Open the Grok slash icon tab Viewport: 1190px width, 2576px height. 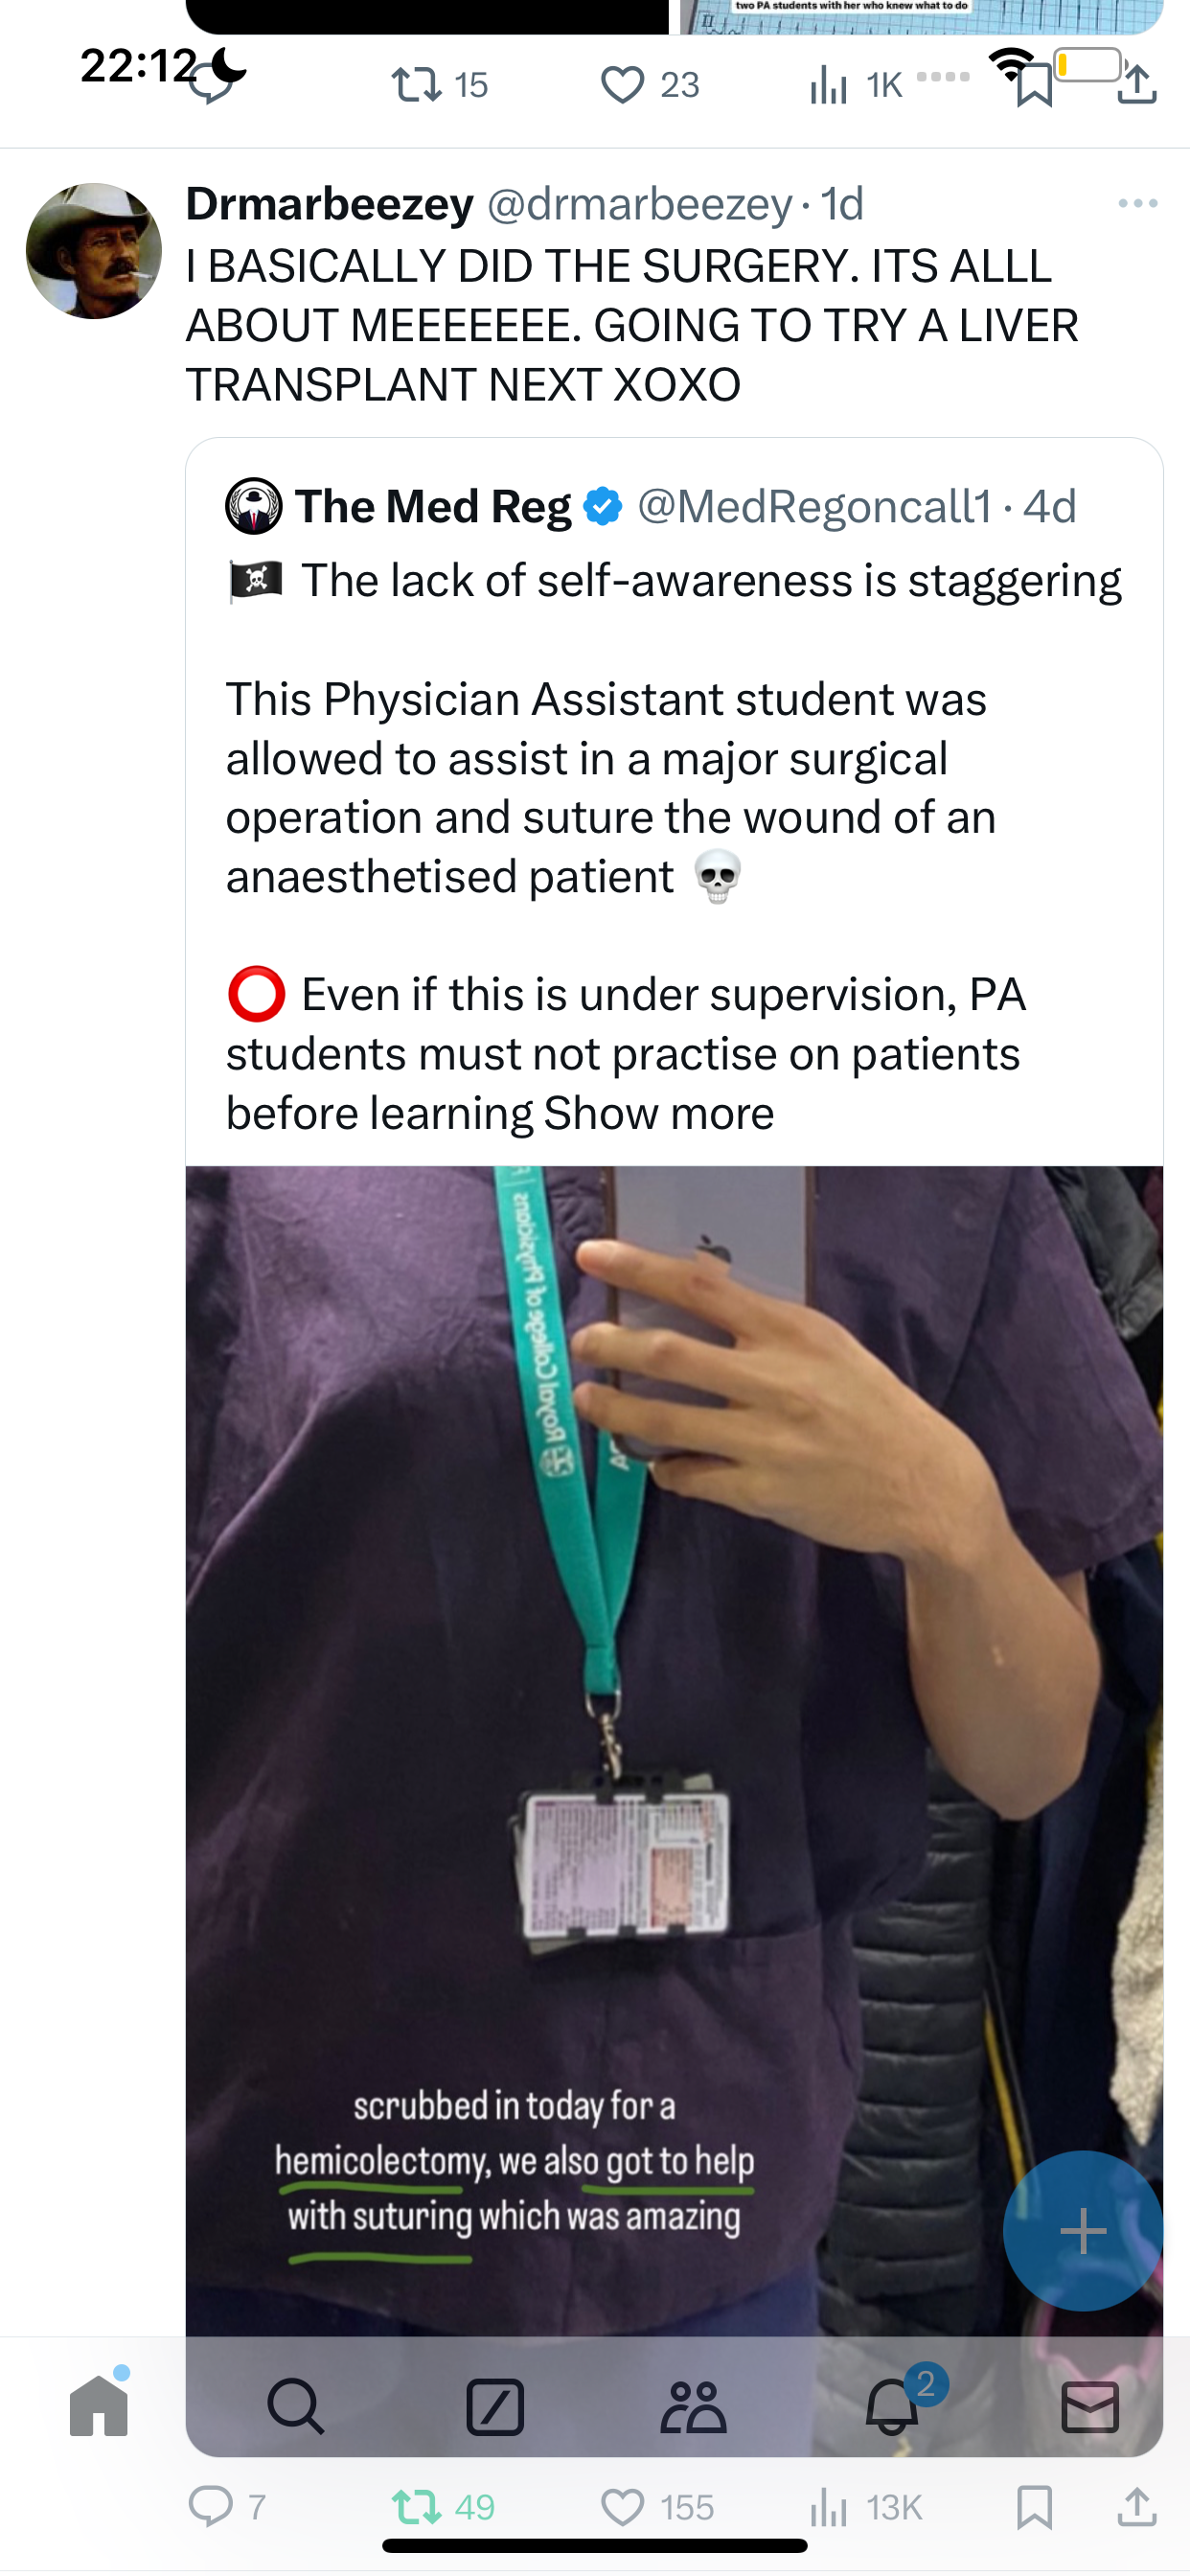(495, 2406)
